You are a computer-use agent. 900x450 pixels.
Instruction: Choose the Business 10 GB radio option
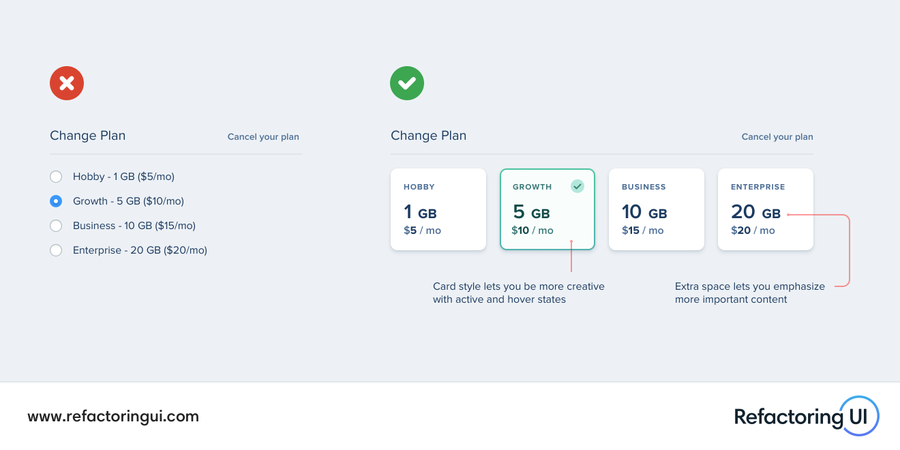coord(56,226)
